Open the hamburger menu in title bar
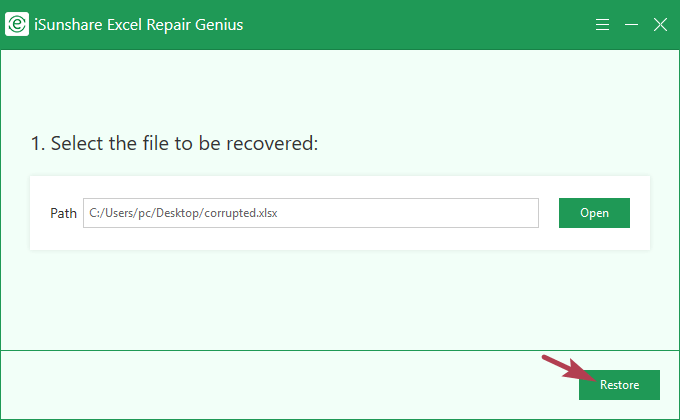 pos(602,24)
